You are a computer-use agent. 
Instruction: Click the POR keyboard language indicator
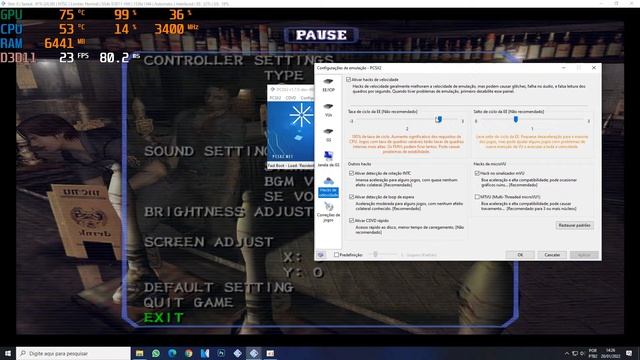tap(593, 353)
